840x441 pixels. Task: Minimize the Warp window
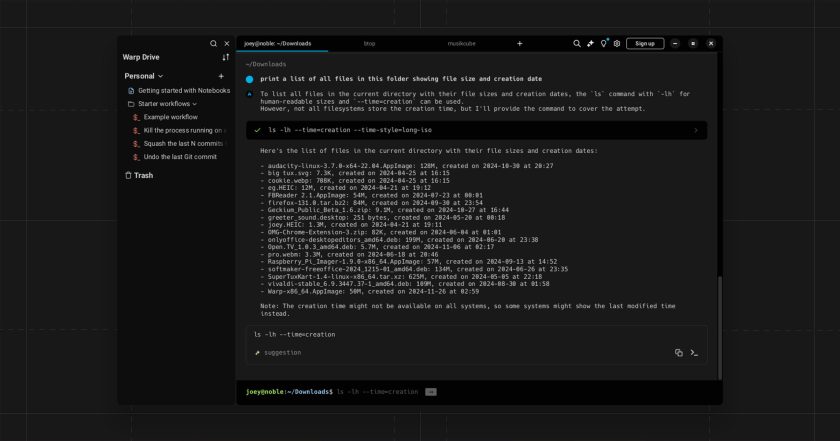[x=675, y=43]
